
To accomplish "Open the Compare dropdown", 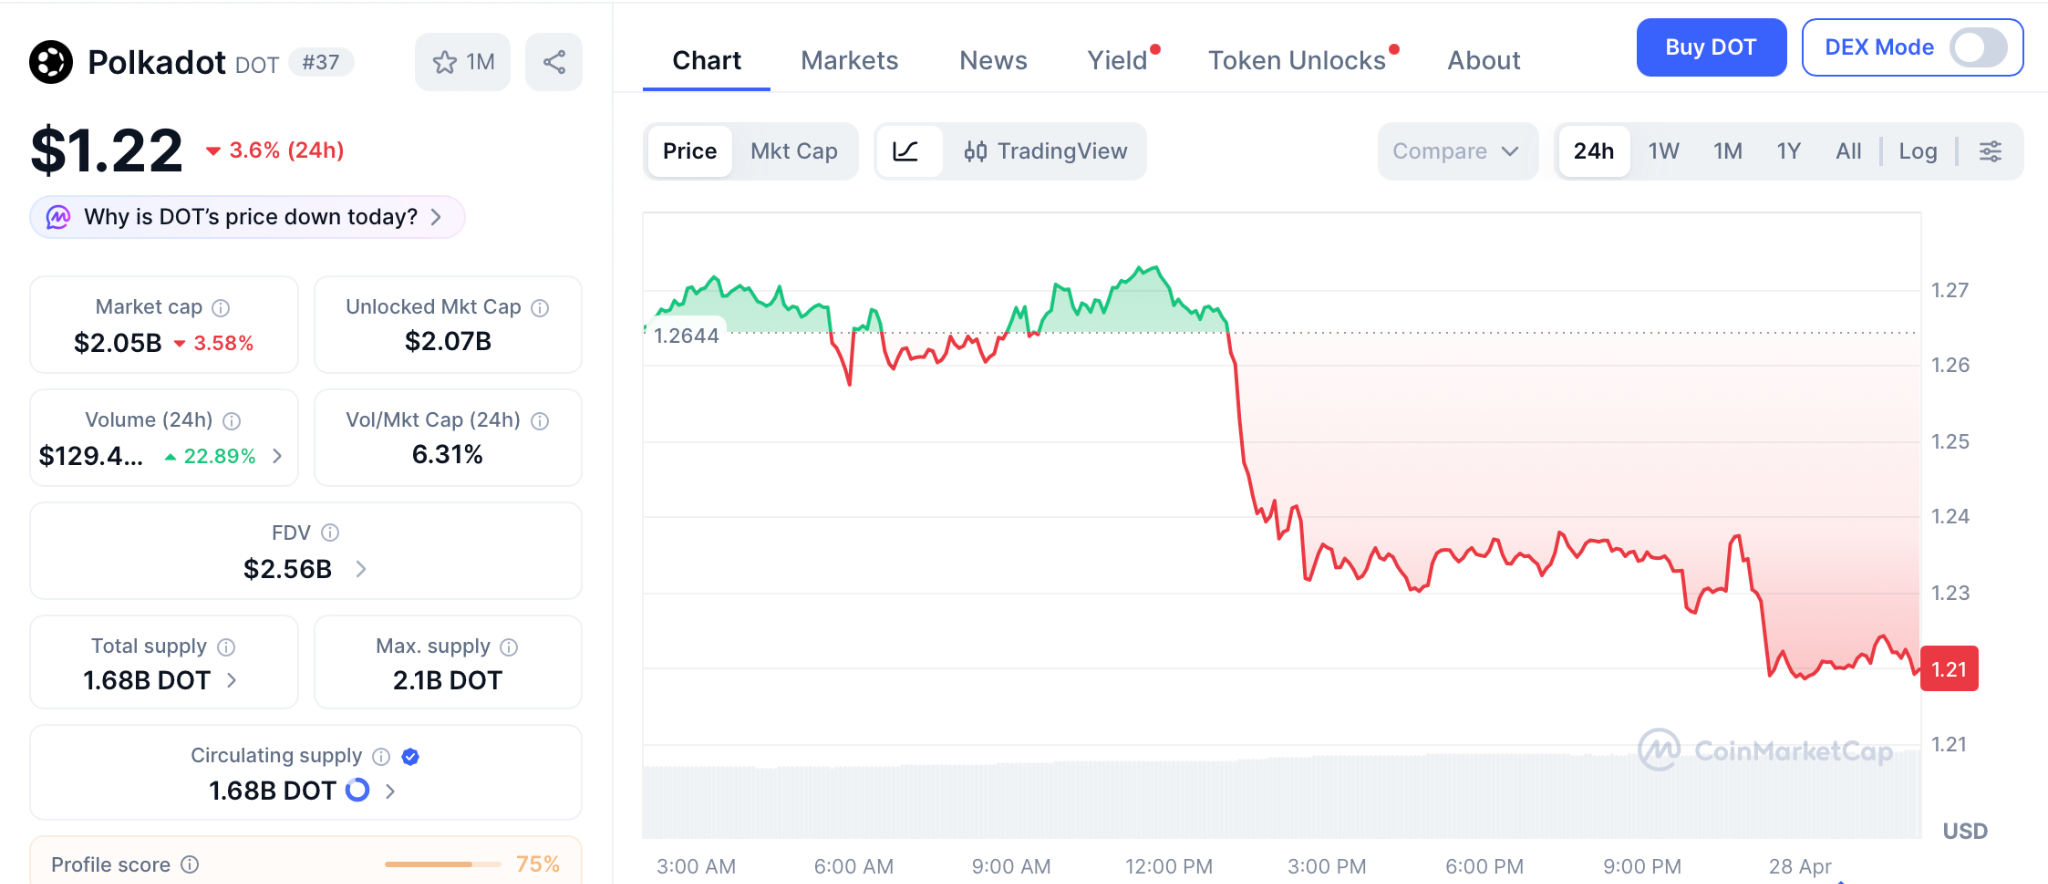I will (x=1456, y=151).
